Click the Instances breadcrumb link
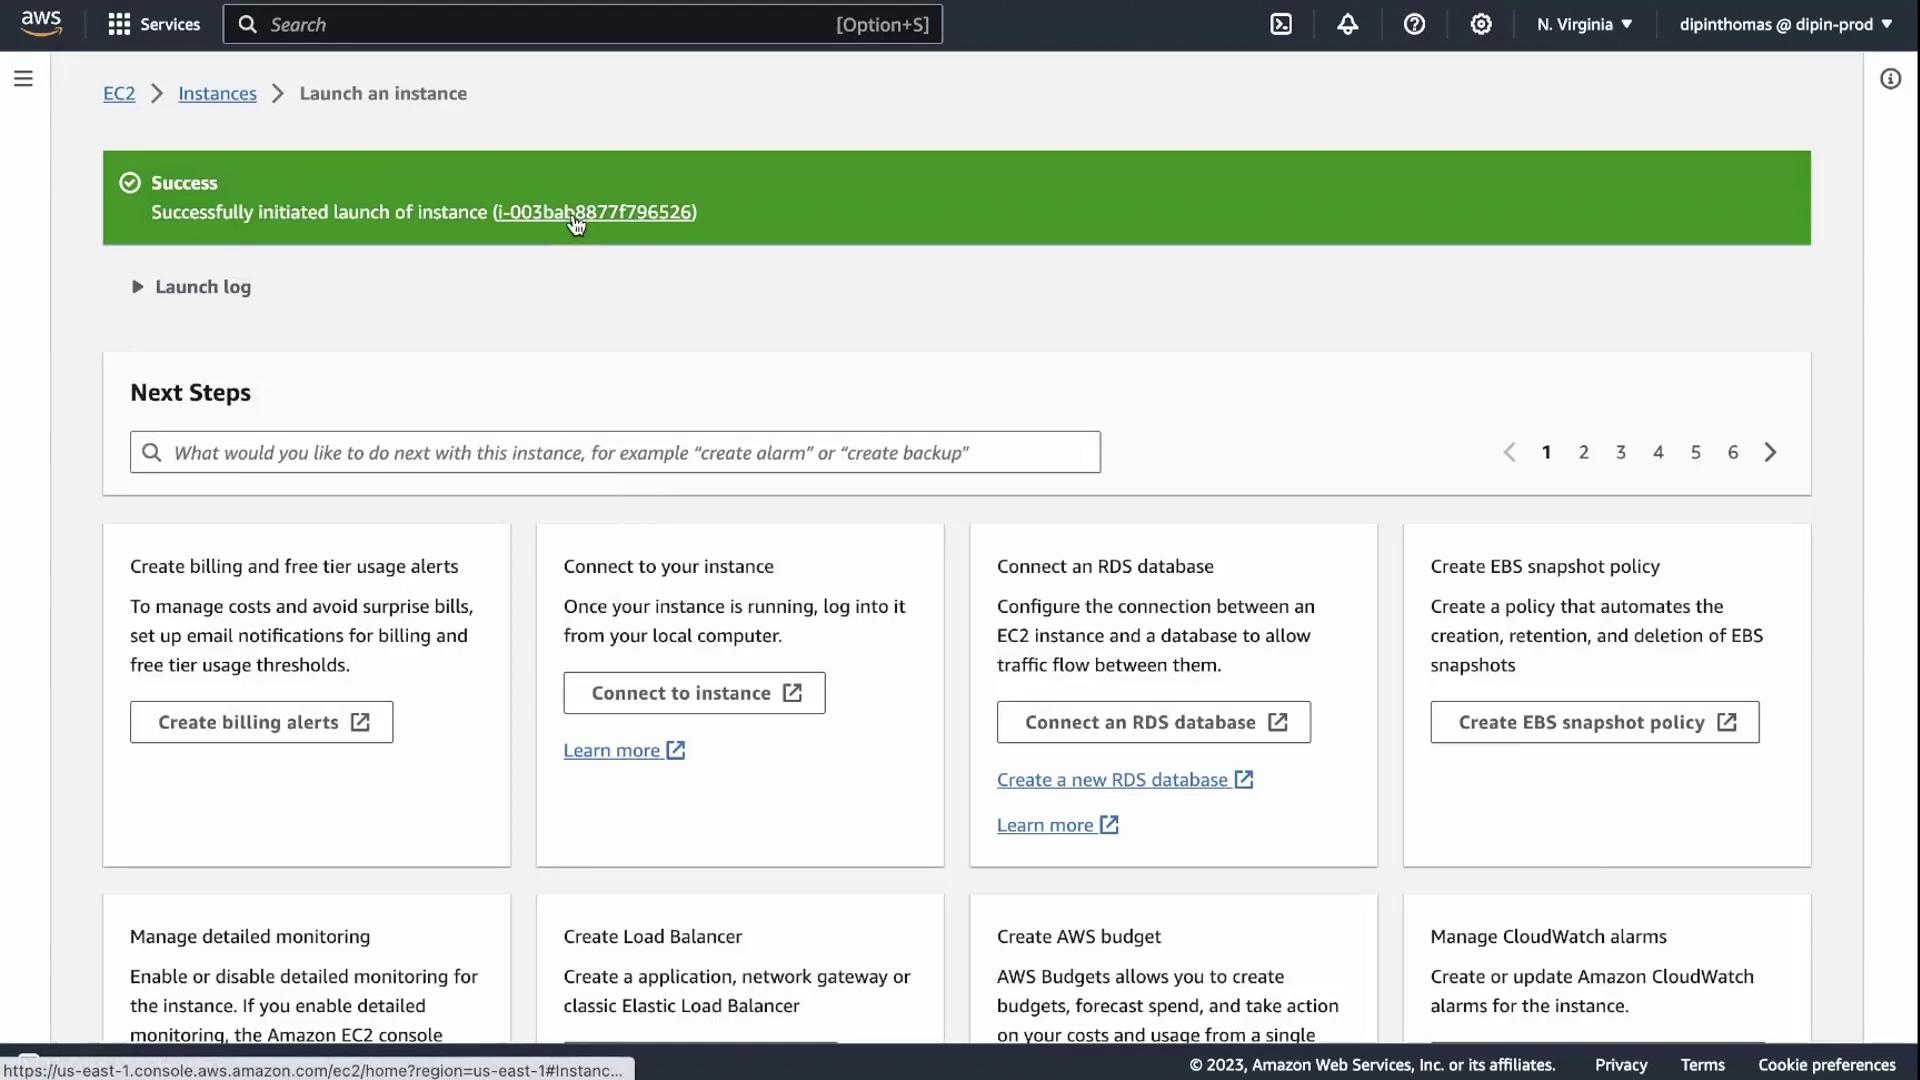1920x1080 pixels. click(217, 93)
